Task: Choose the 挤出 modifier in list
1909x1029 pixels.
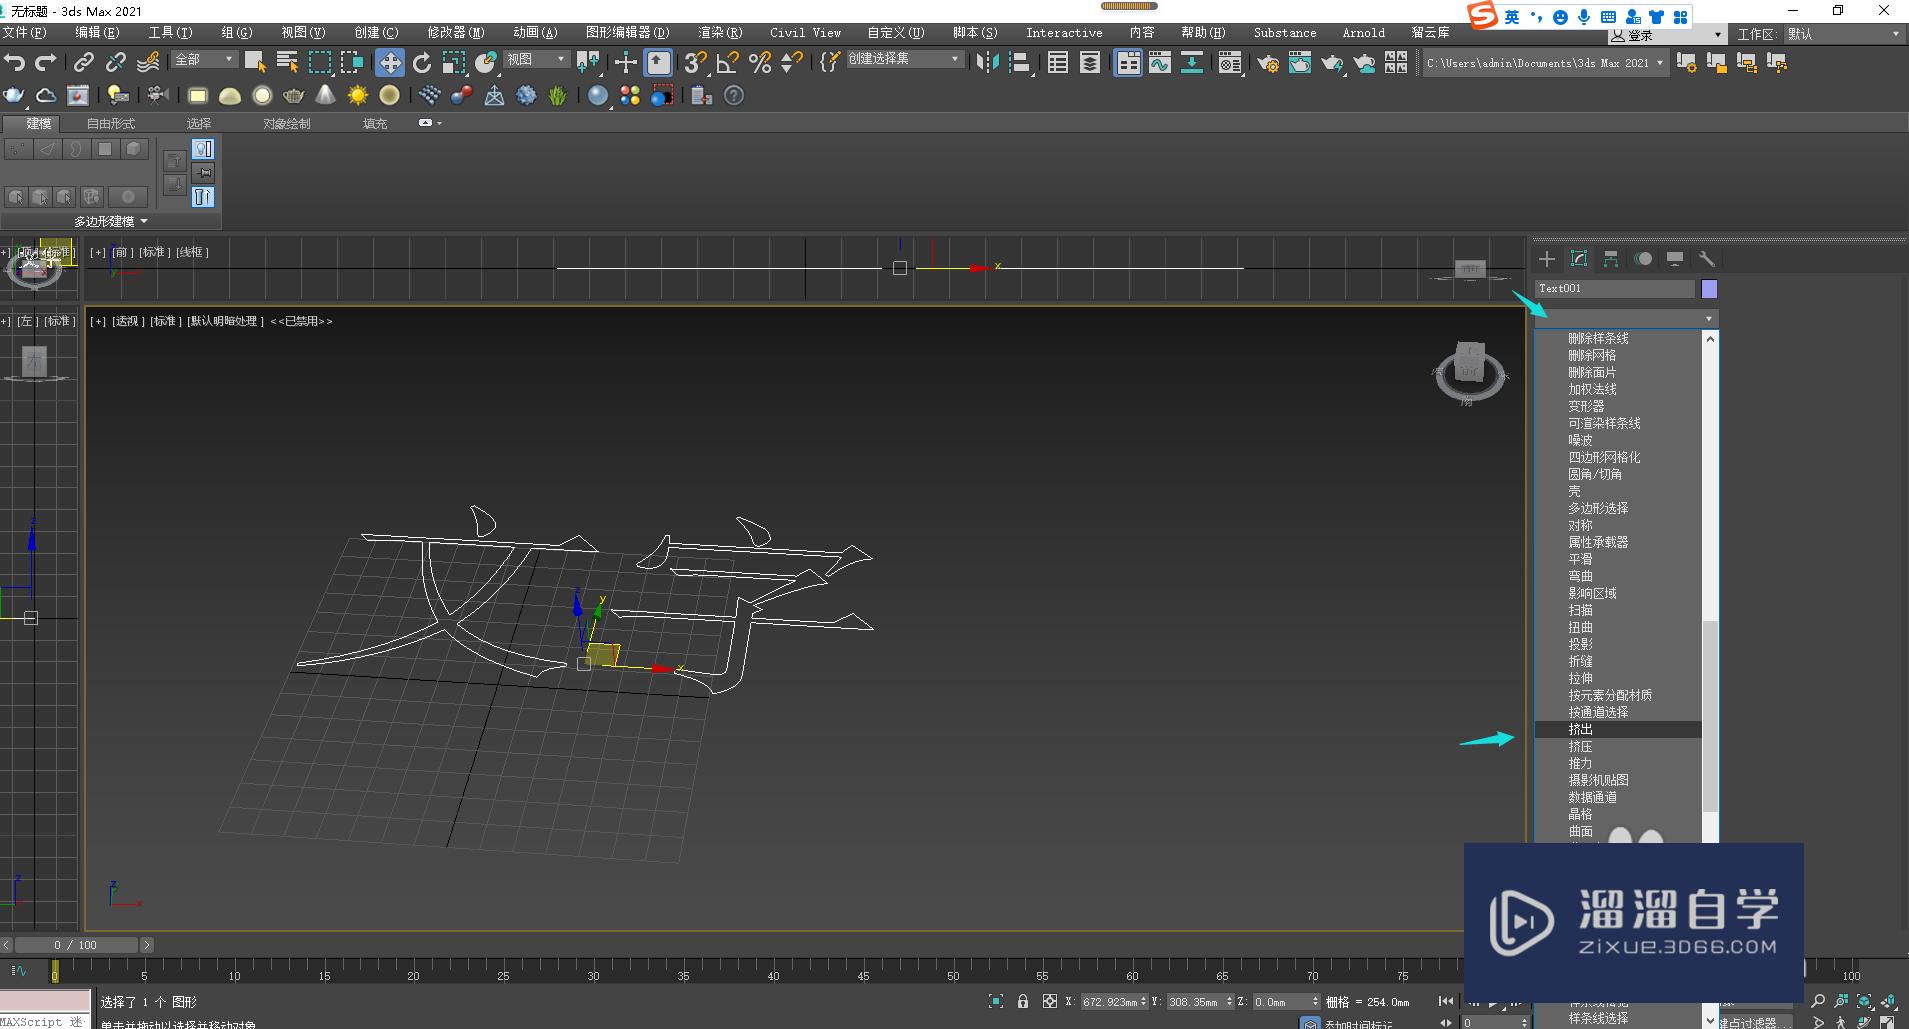Action: click(1618, 730)
